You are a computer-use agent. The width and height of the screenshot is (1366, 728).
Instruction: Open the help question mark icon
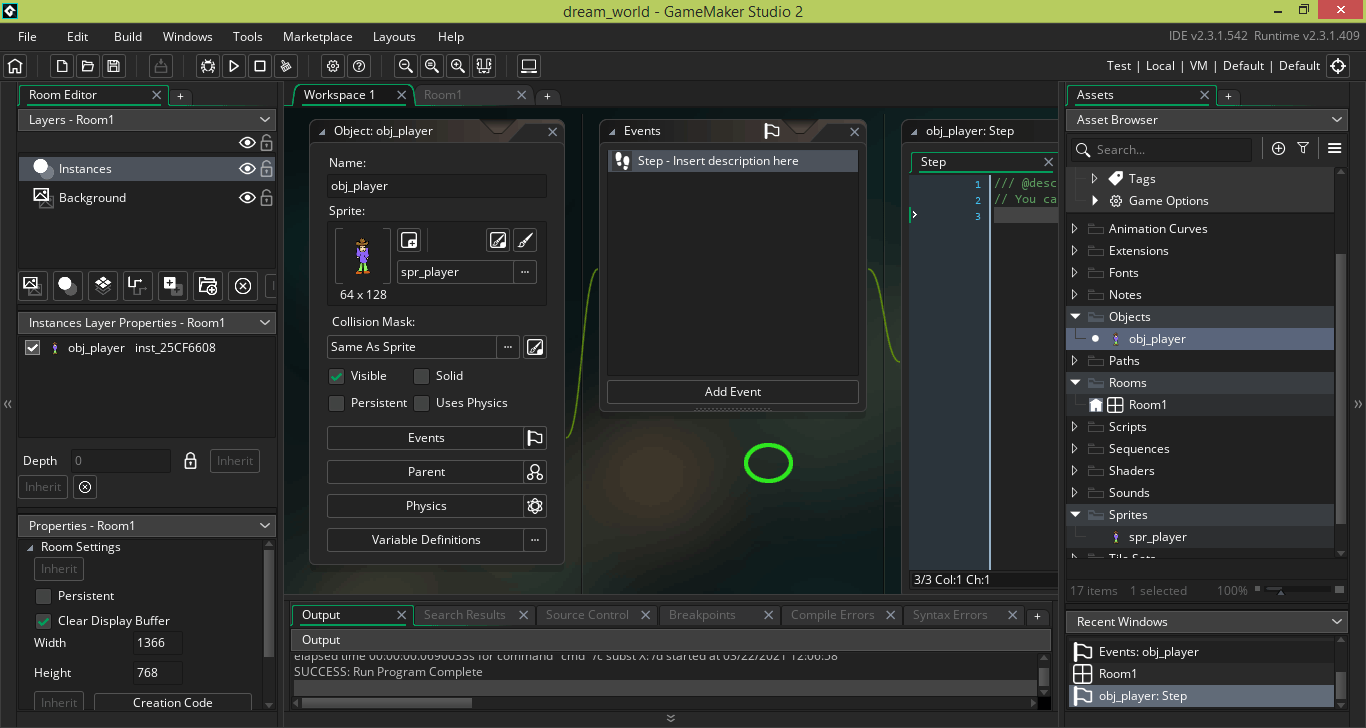[x=359, y=66]
